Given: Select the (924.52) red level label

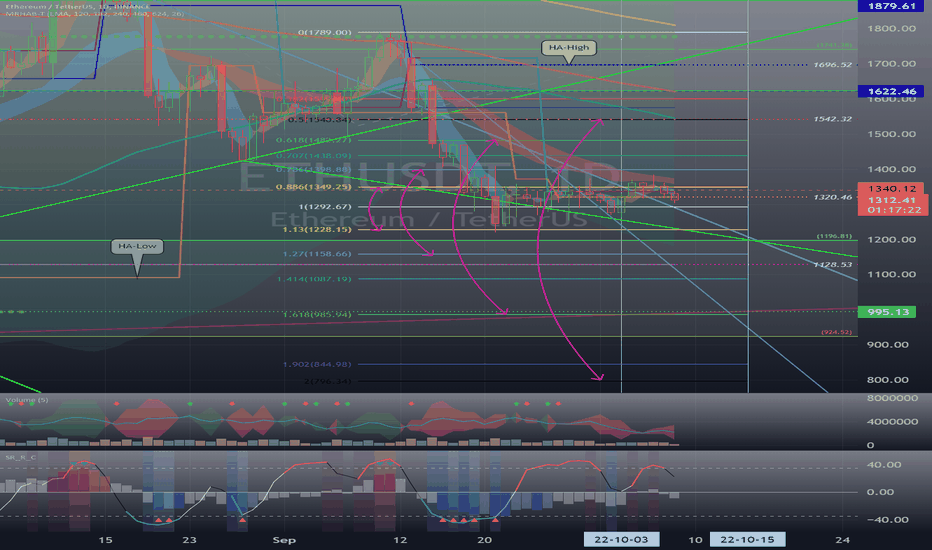Looking at the screenshot, I should pyautogui.click(x=836, y=332).
